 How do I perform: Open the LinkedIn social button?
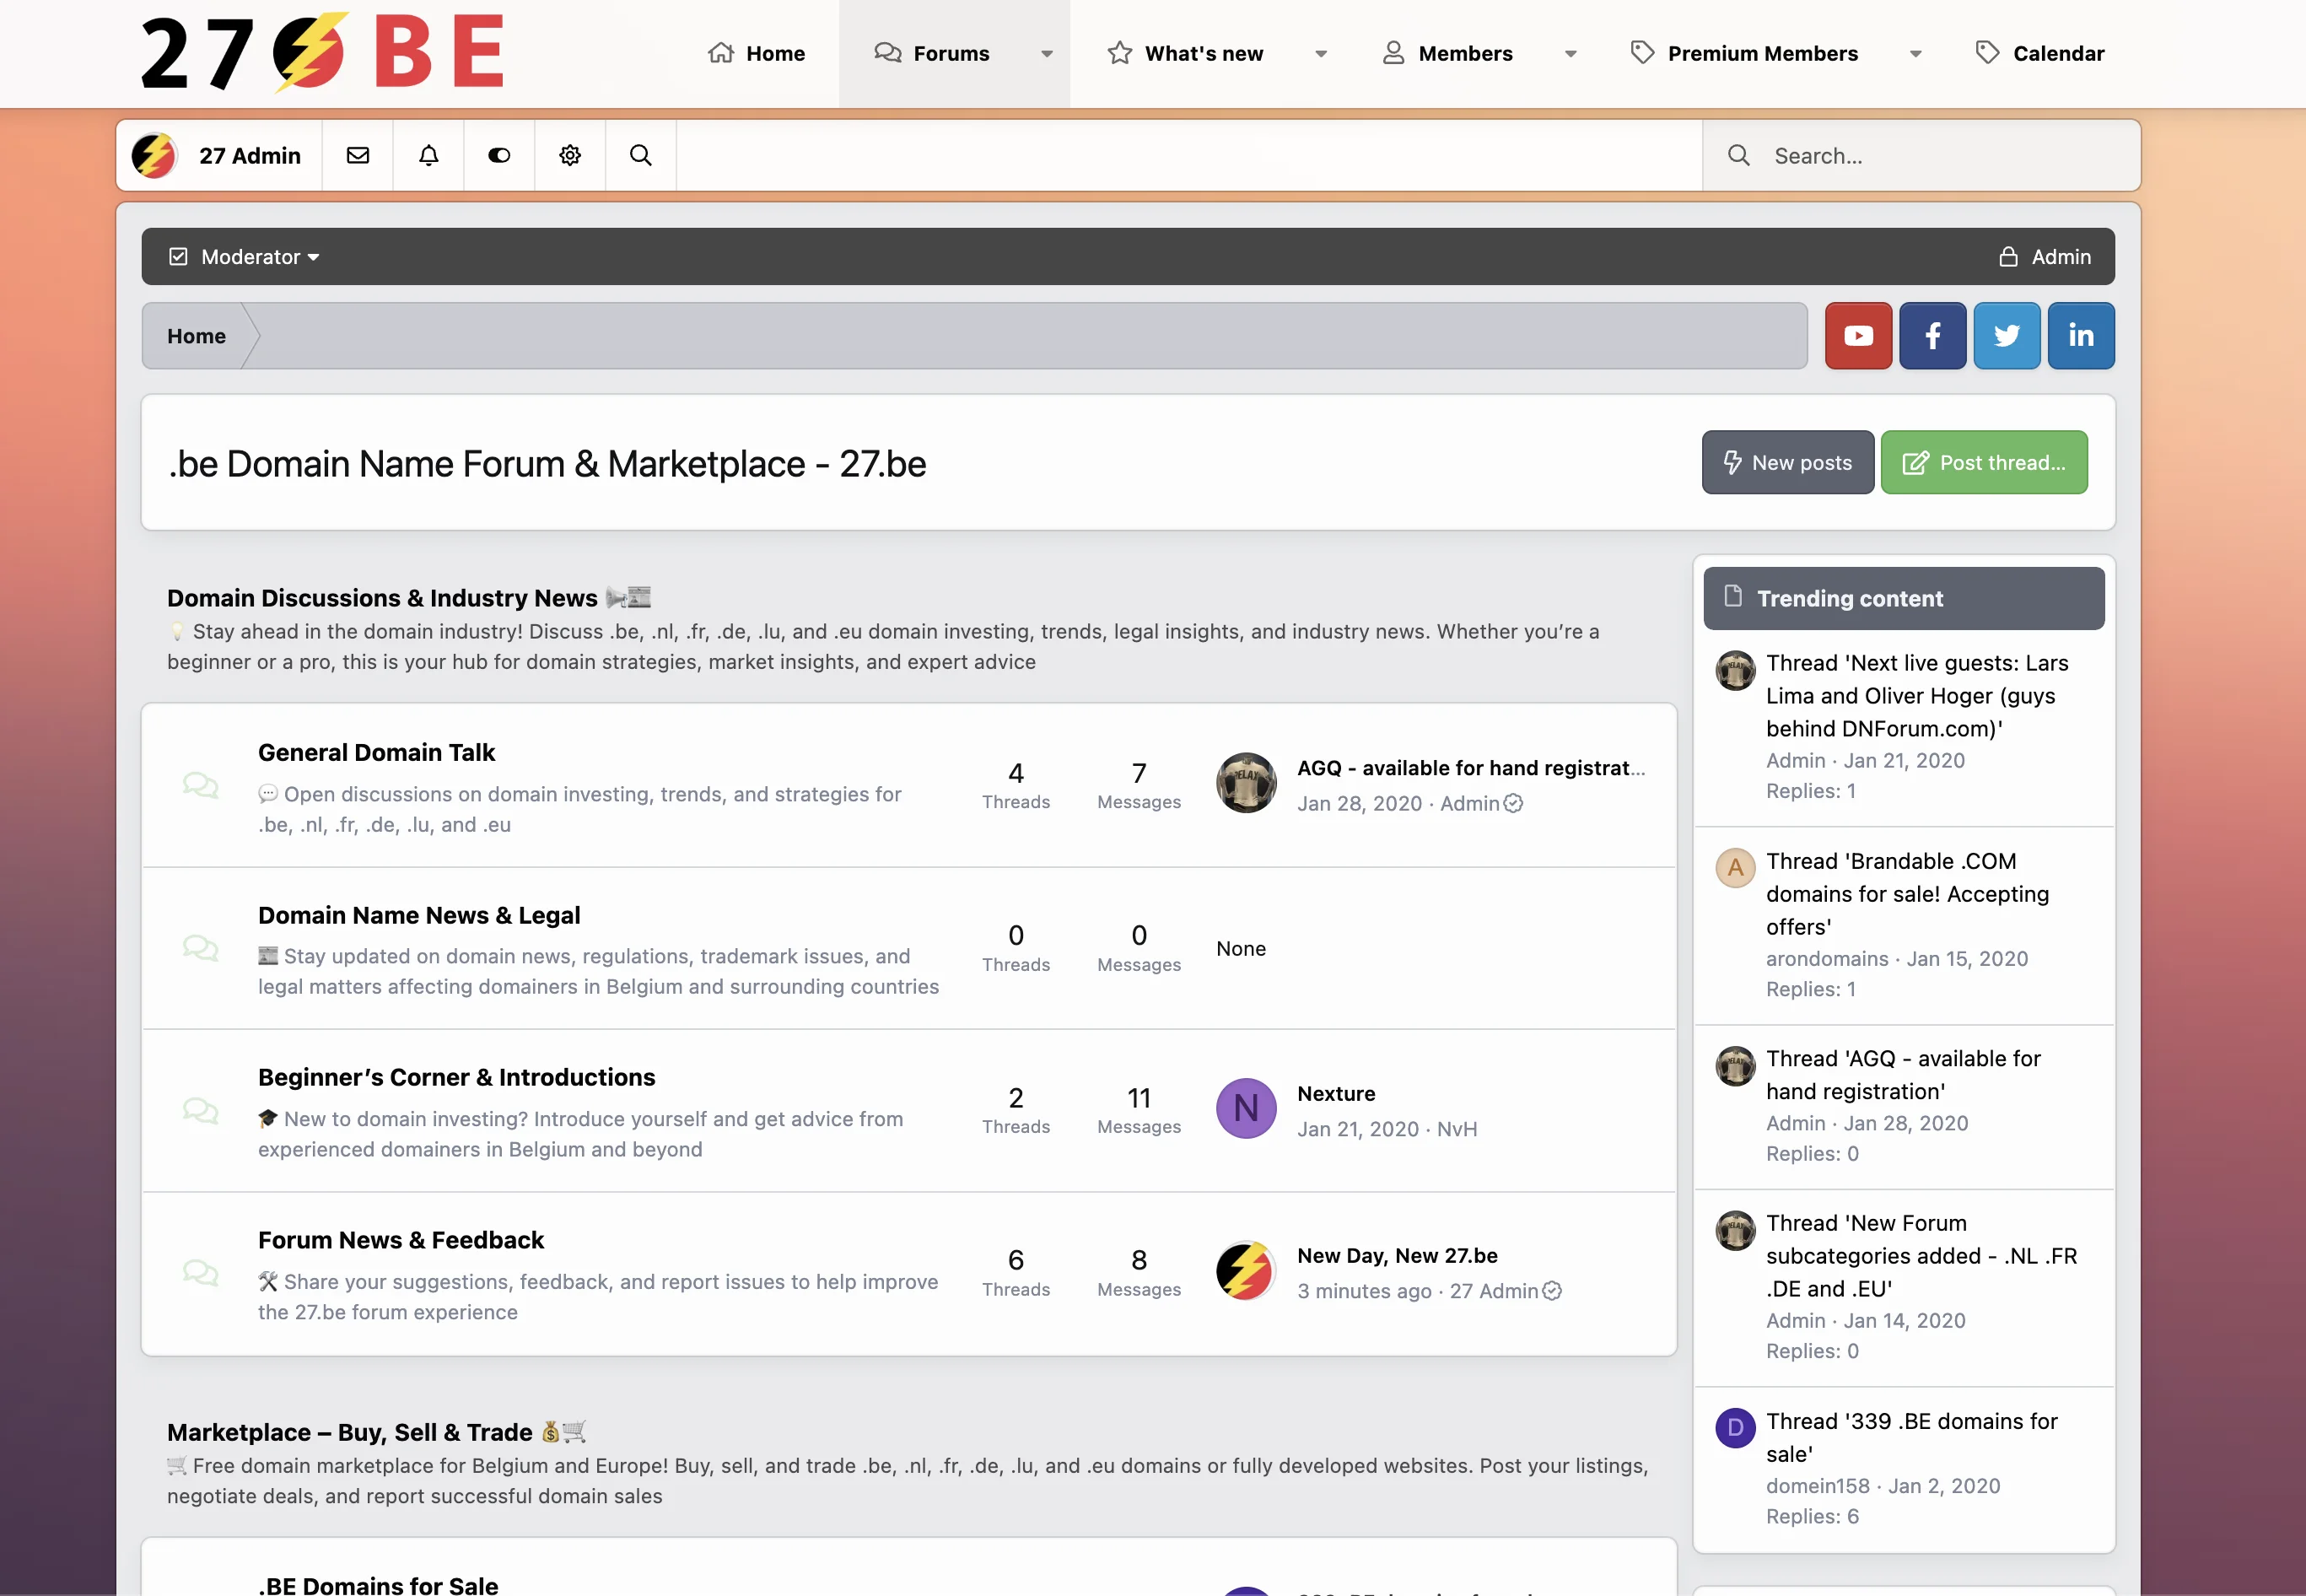(2081, 336)
